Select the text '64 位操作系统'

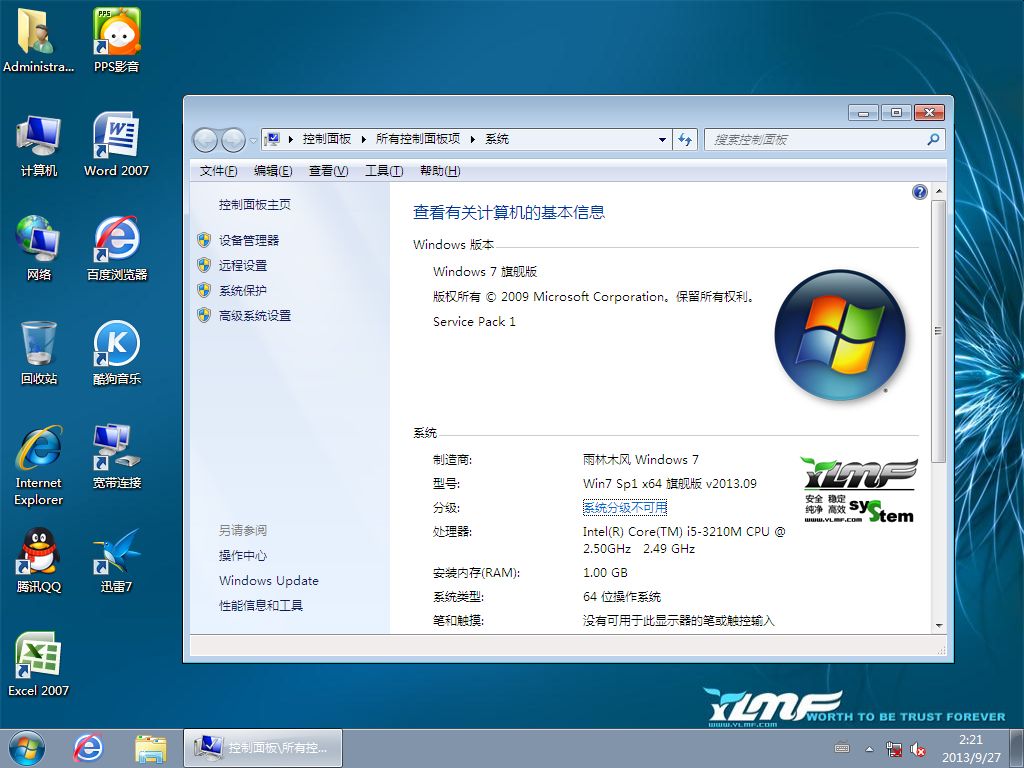point(622,597)
